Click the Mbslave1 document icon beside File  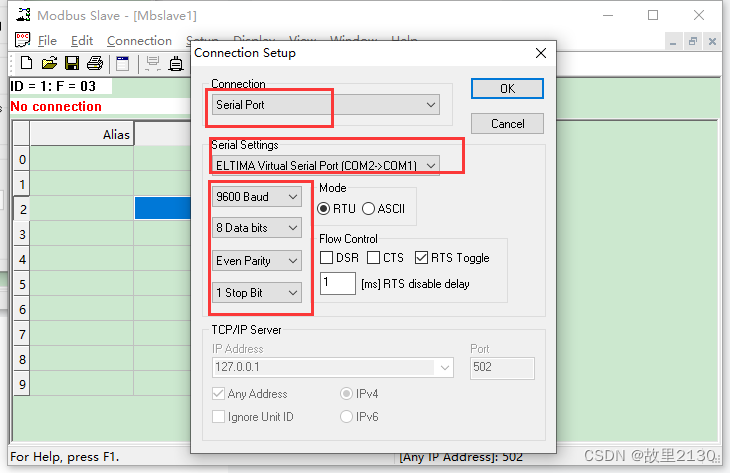pyautogui.click(x=22, y=40)
